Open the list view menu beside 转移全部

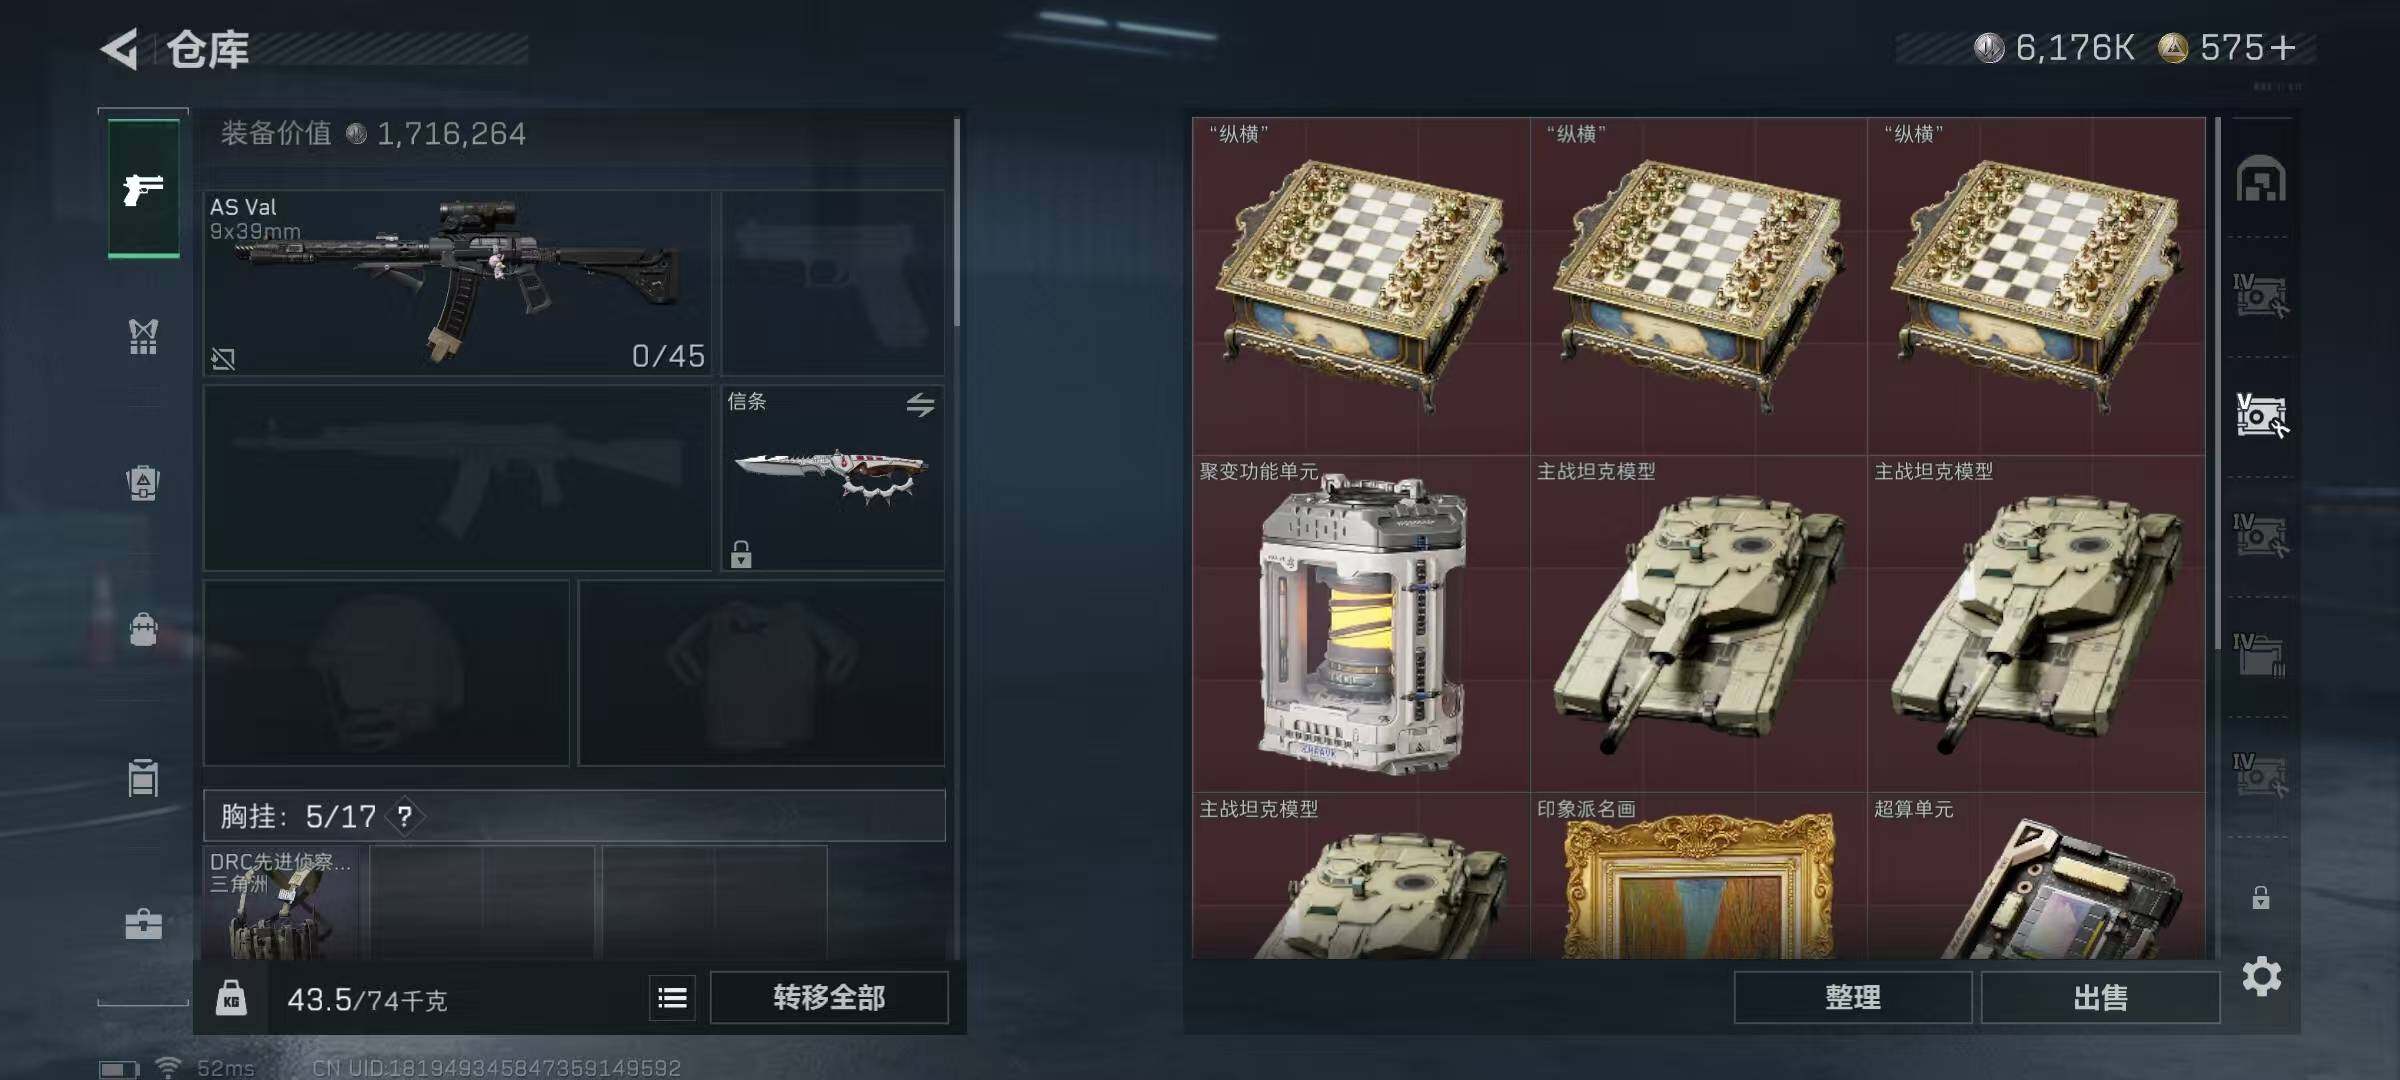[672, 997]
